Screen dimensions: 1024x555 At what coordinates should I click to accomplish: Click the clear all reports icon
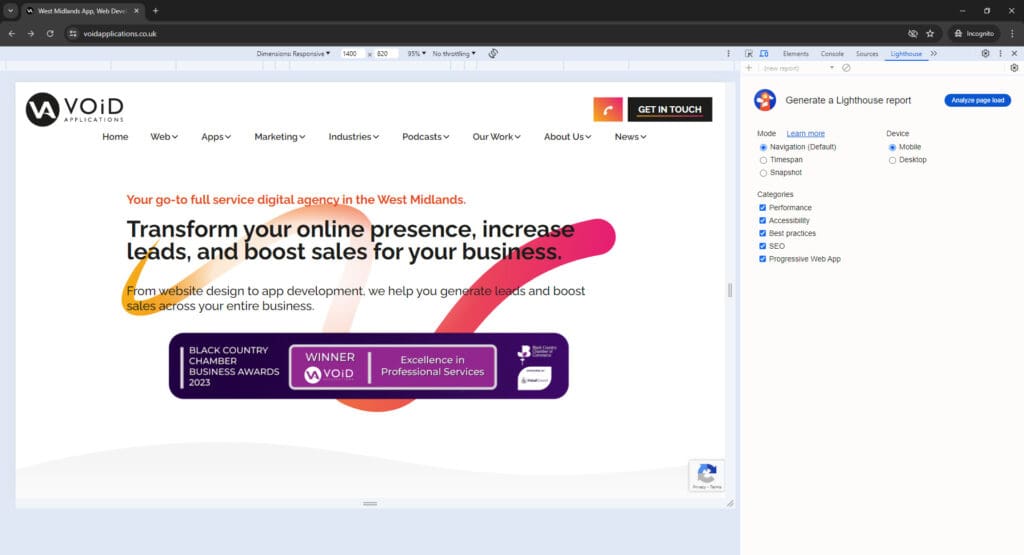(x=846, y=68)
